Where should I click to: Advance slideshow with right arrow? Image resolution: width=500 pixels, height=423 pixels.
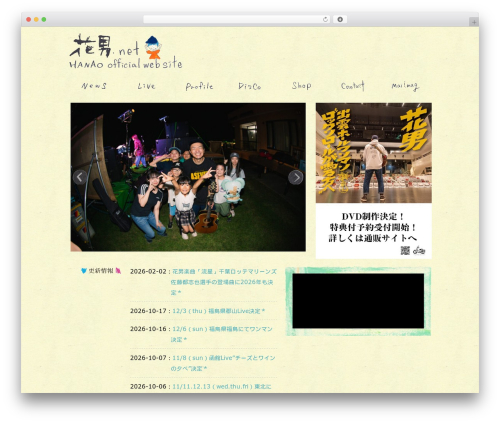click(x=296, y=177)
